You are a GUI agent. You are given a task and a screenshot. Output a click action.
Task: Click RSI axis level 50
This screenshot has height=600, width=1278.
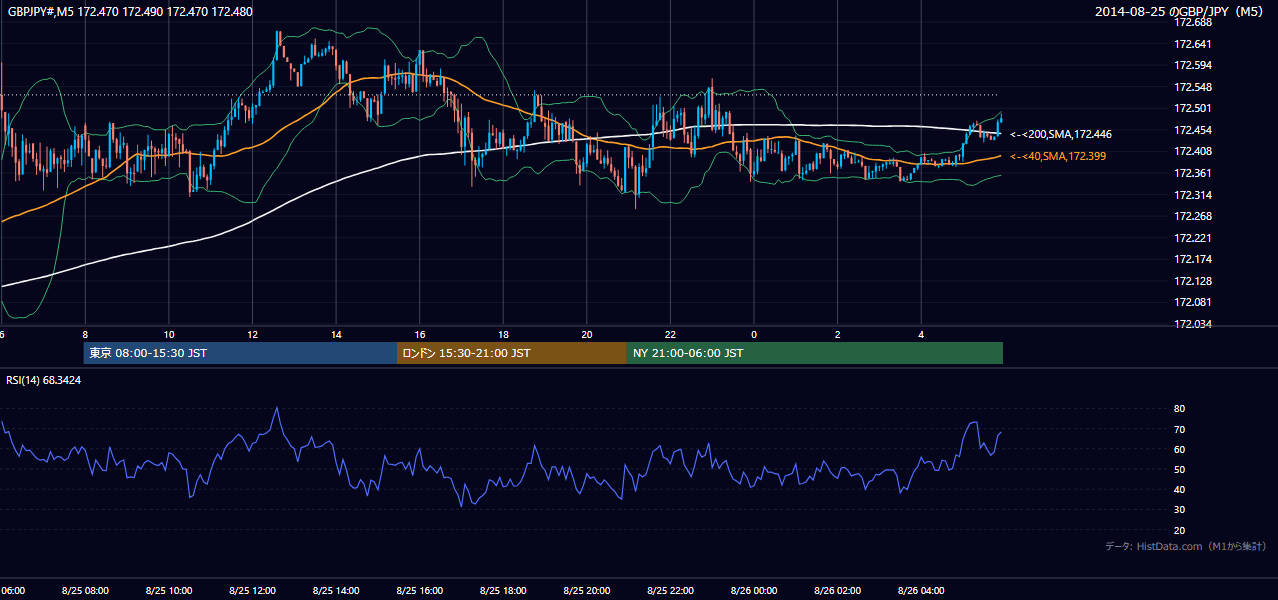click(1179, 469)
